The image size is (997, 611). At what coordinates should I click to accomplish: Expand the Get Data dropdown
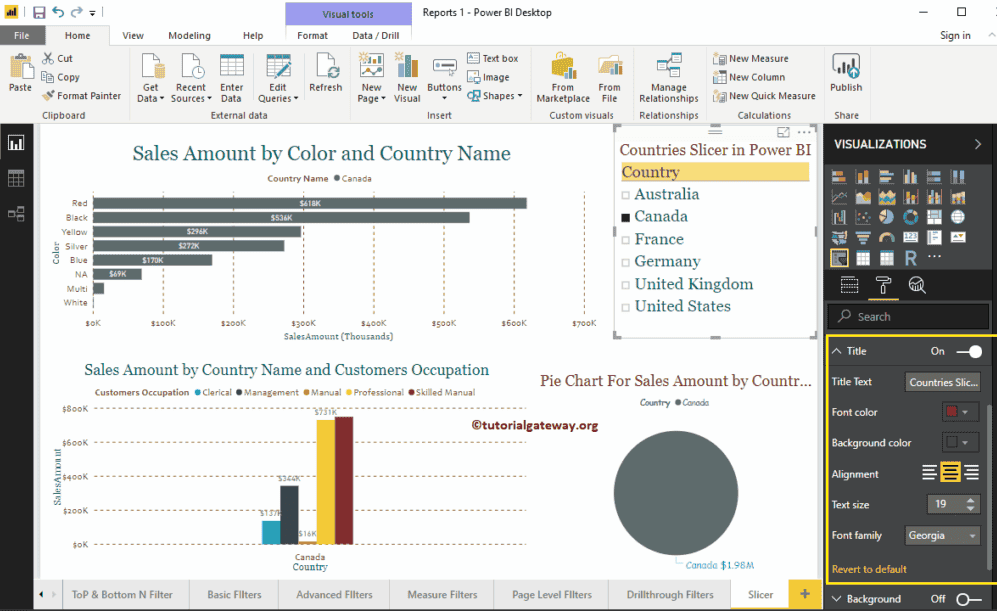(x=152, y=98)
